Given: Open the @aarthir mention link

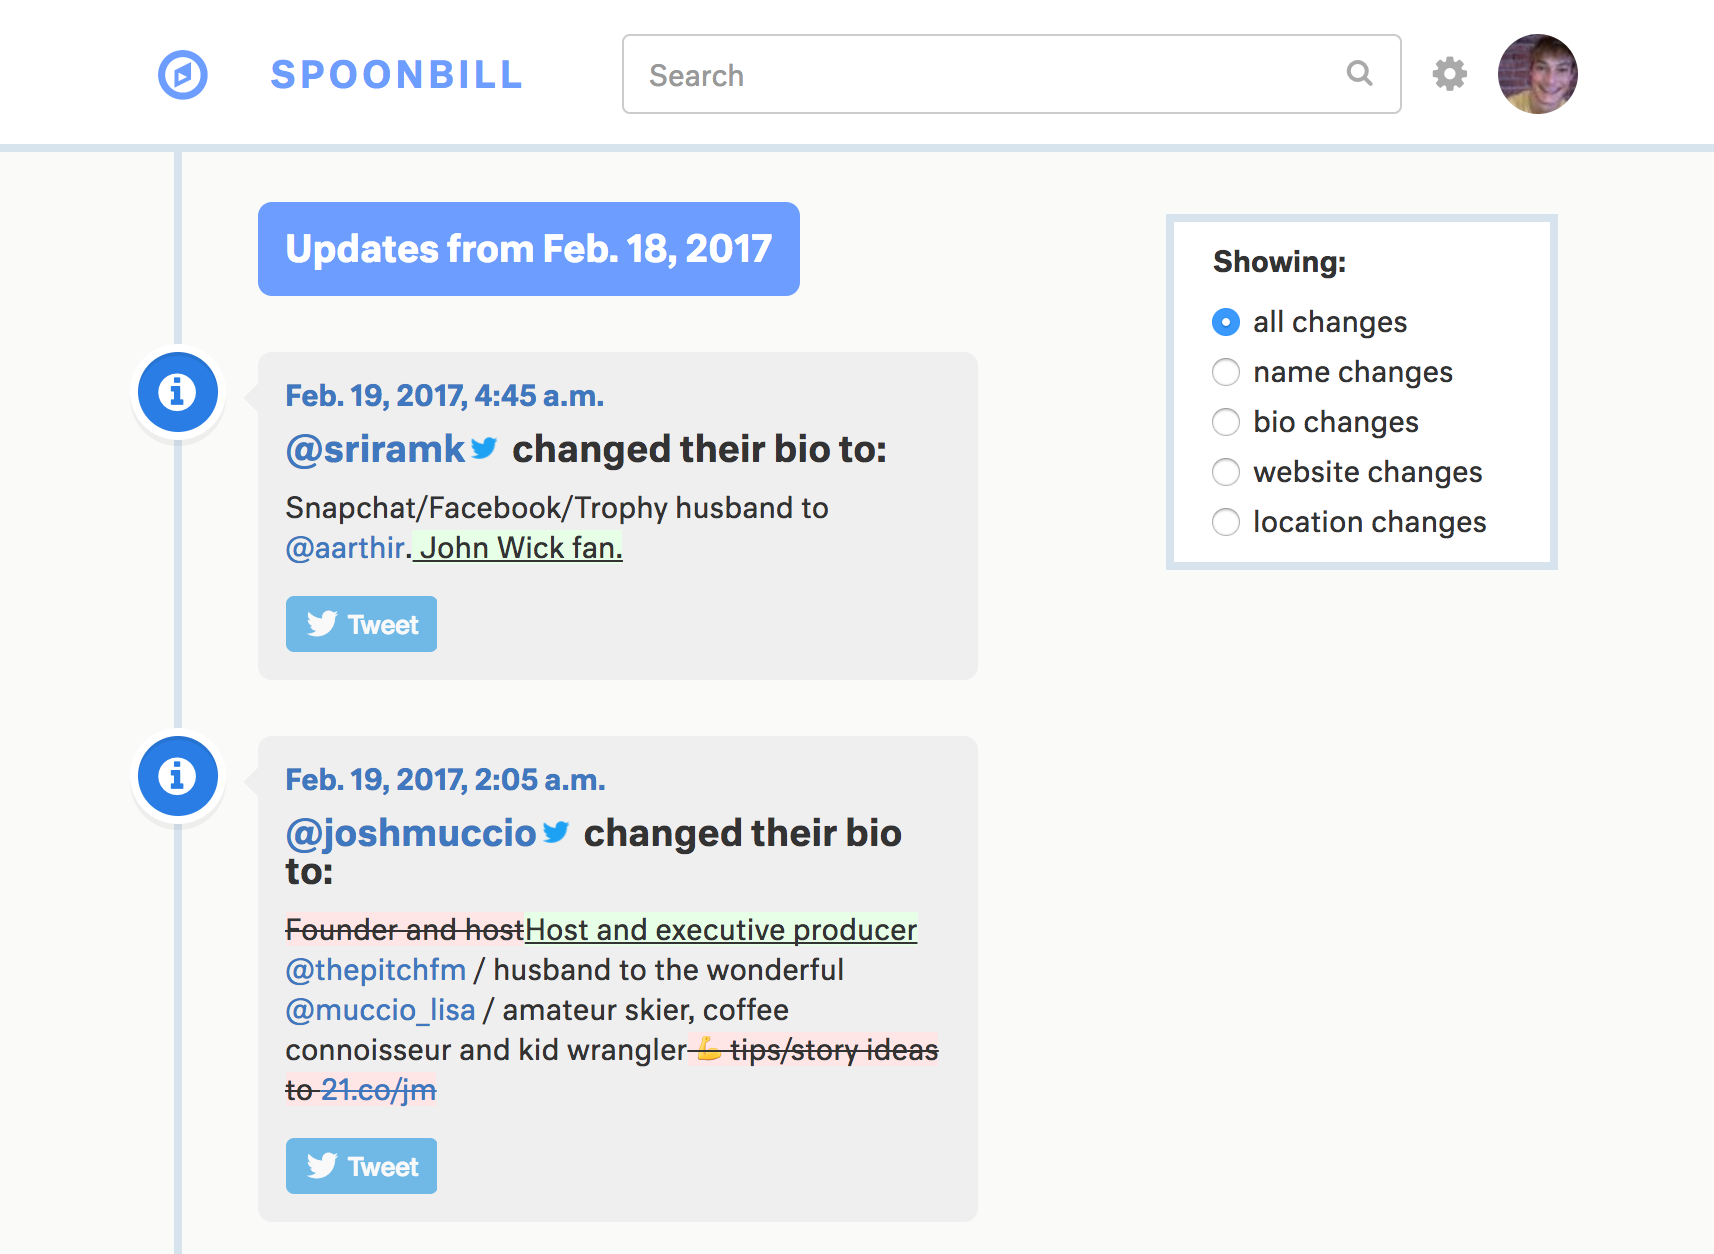Looking at the screenshot, I should pyautogui.click(x=345, y=548).
